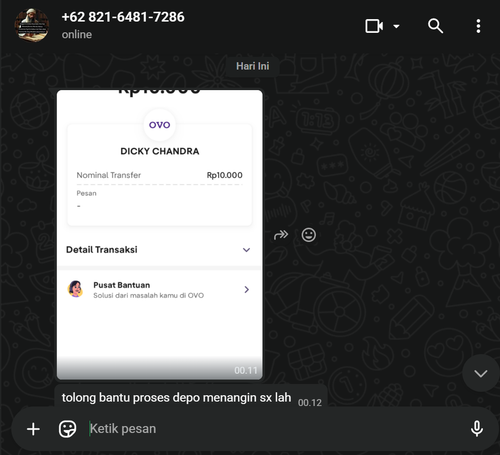Forward the receipt image message
Screen dimensions: 500x455
[x=281, y=235]
